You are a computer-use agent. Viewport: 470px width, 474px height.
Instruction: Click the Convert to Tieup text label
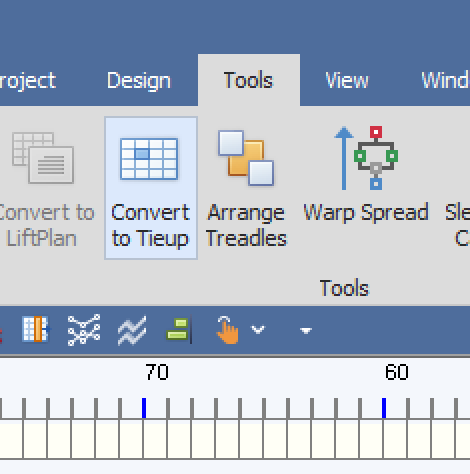tap(150, 226)
